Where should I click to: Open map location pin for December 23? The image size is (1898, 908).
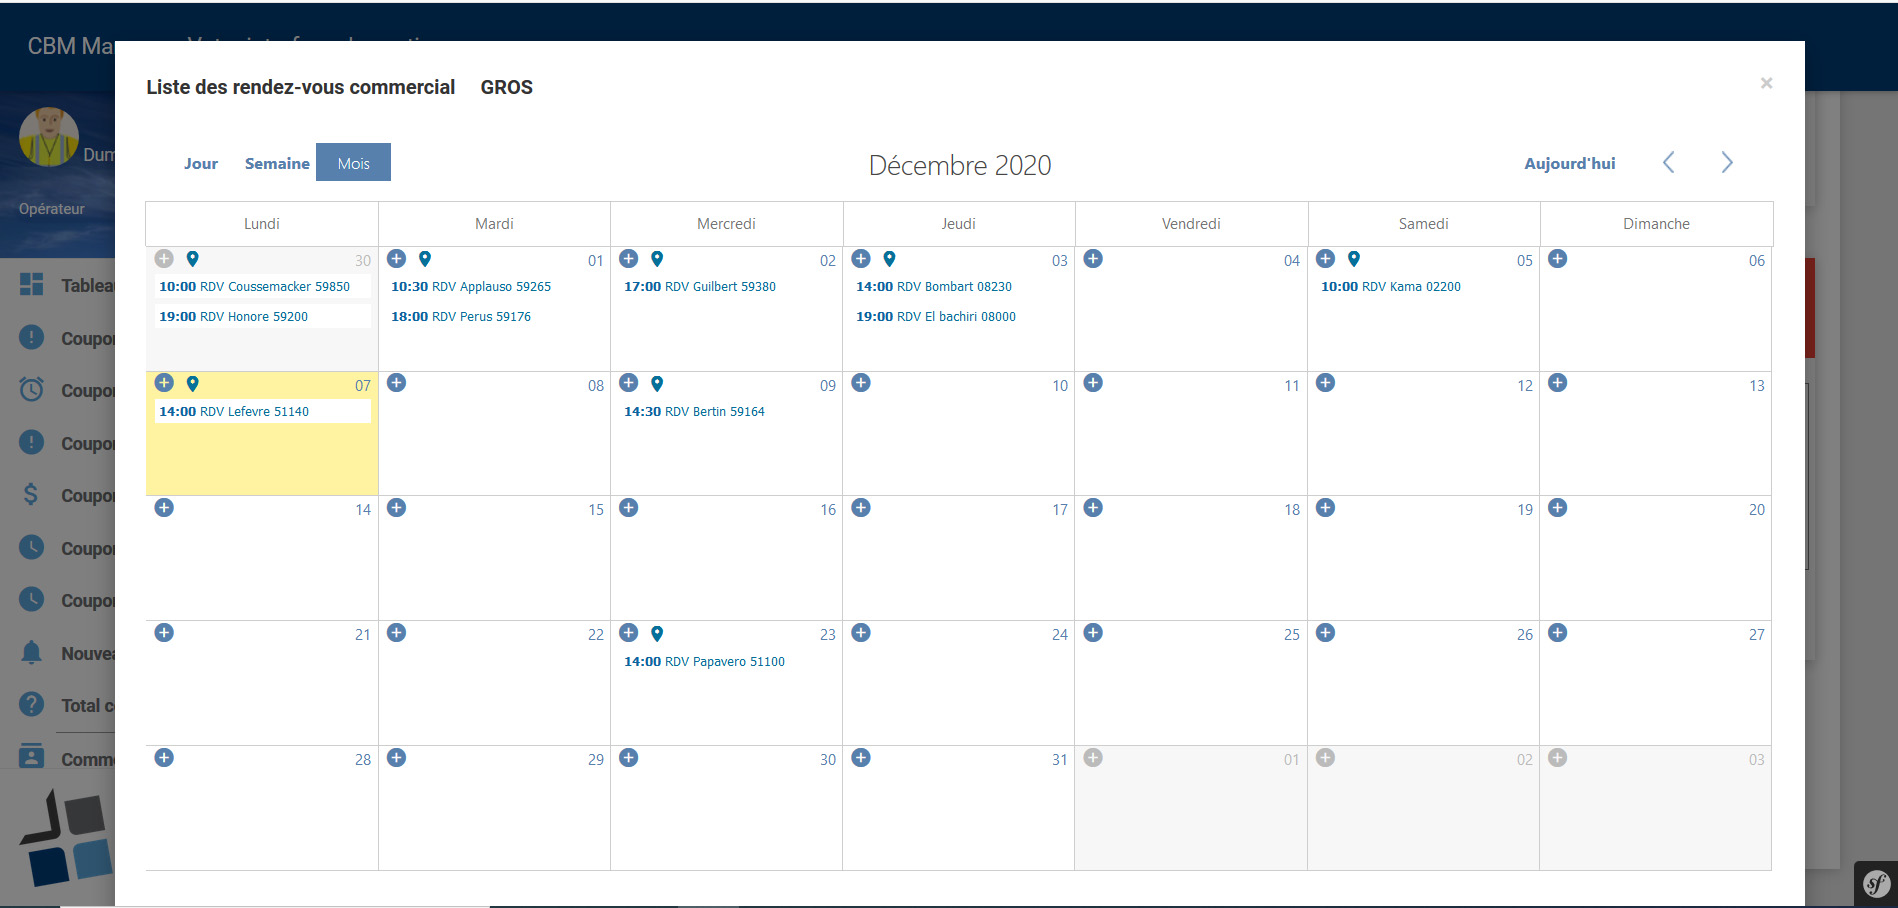657,633
